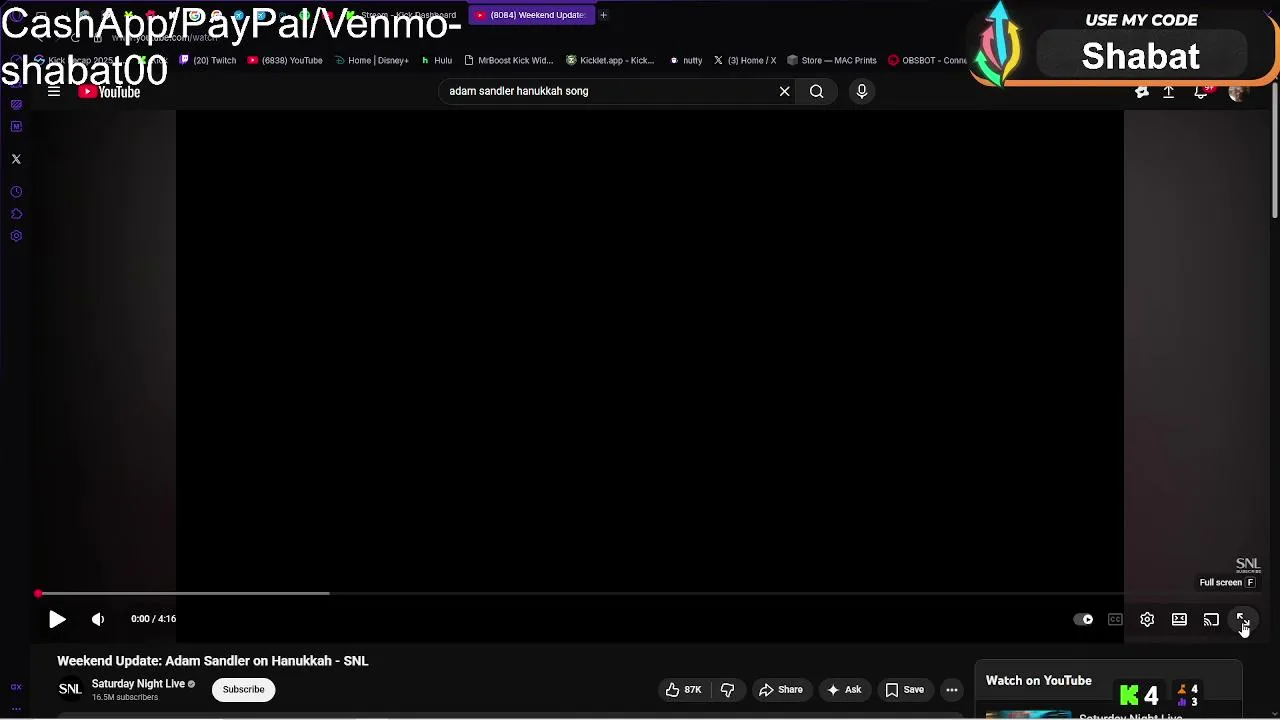The width and height of the screenshot is (1280, 720).
Task: Open the Store — MAC Prints bookmark
Action: click(x=832, y=60)
